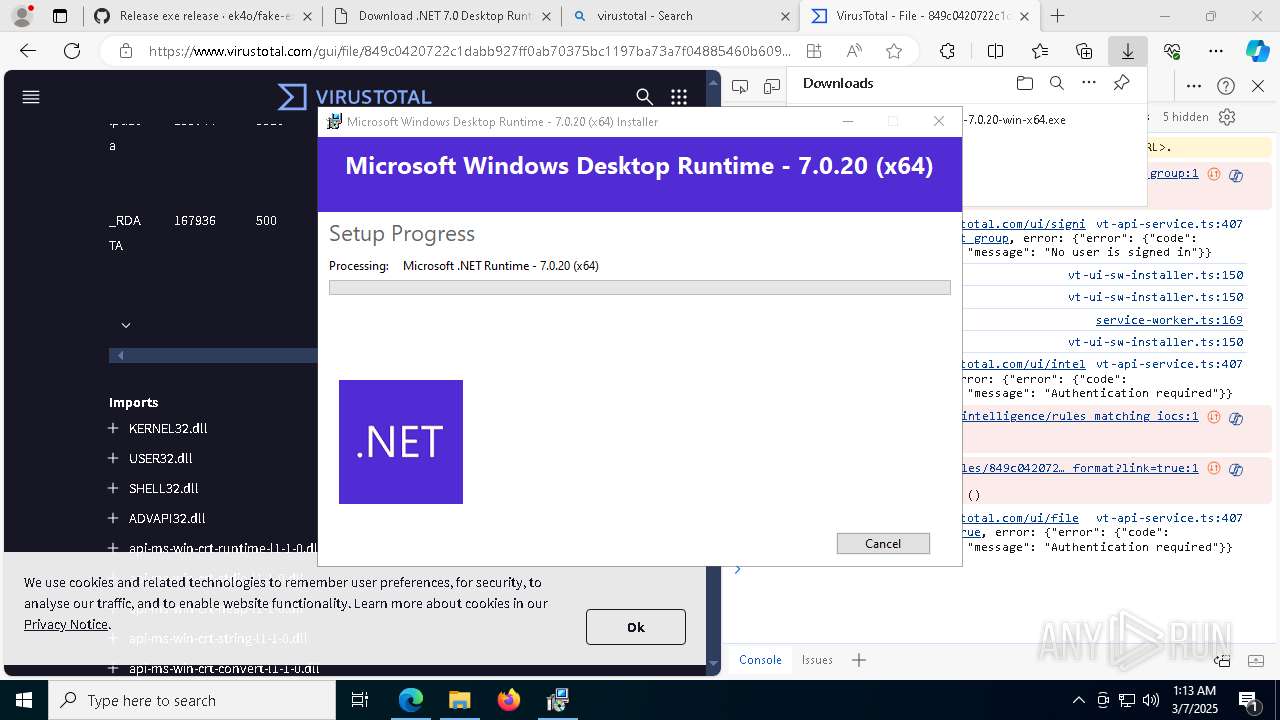Expand sections list chevron below _RDATA
The height and width of the screenshot is (720, 1280).
tap(126, 325)
